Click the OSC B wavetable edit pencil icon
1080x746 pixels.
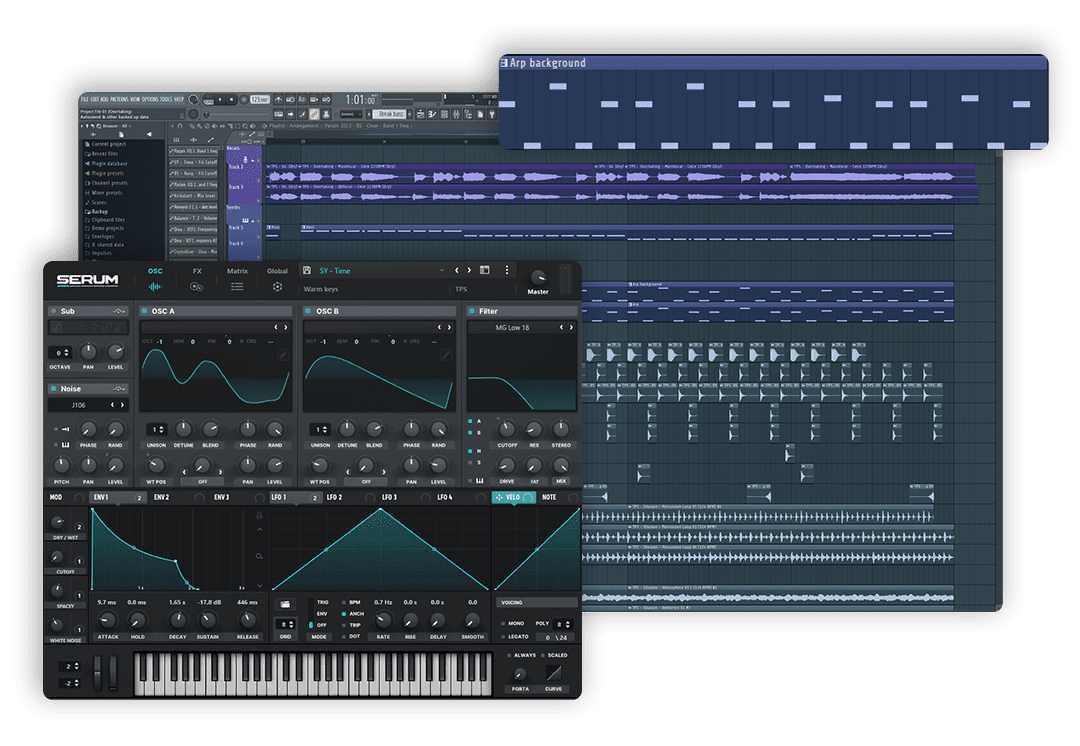(x=447, y=356)
